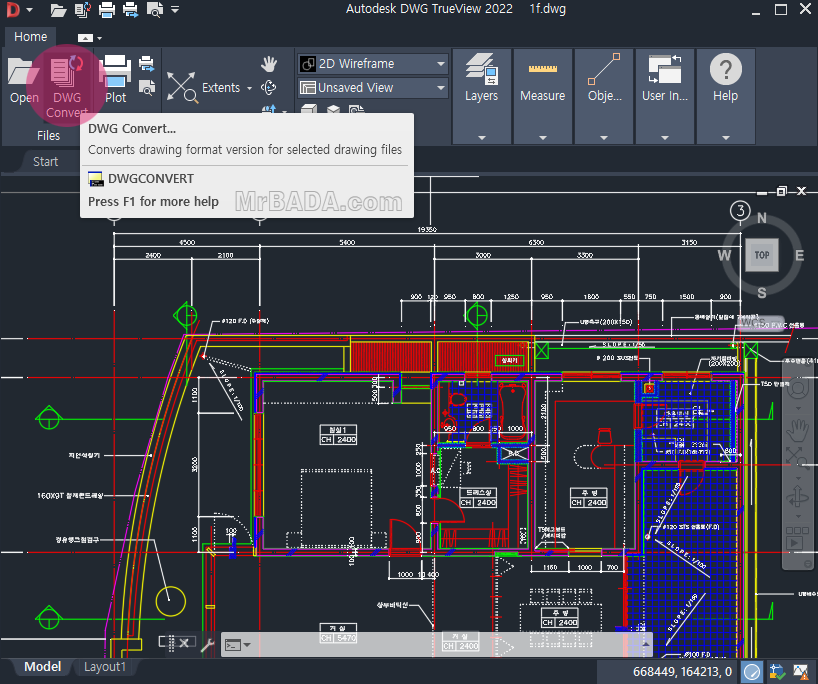The width and height of the screenshot is (818, 684).
Task: Expand command line history up arrow
Action: click(x=645, y=645)
